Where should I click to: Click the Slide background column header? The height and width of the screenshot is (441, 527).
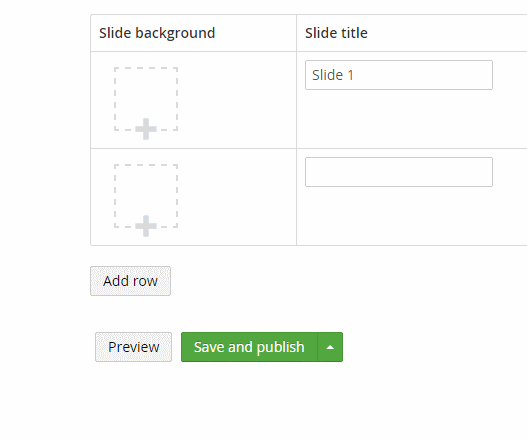click(x=157, y=33)
